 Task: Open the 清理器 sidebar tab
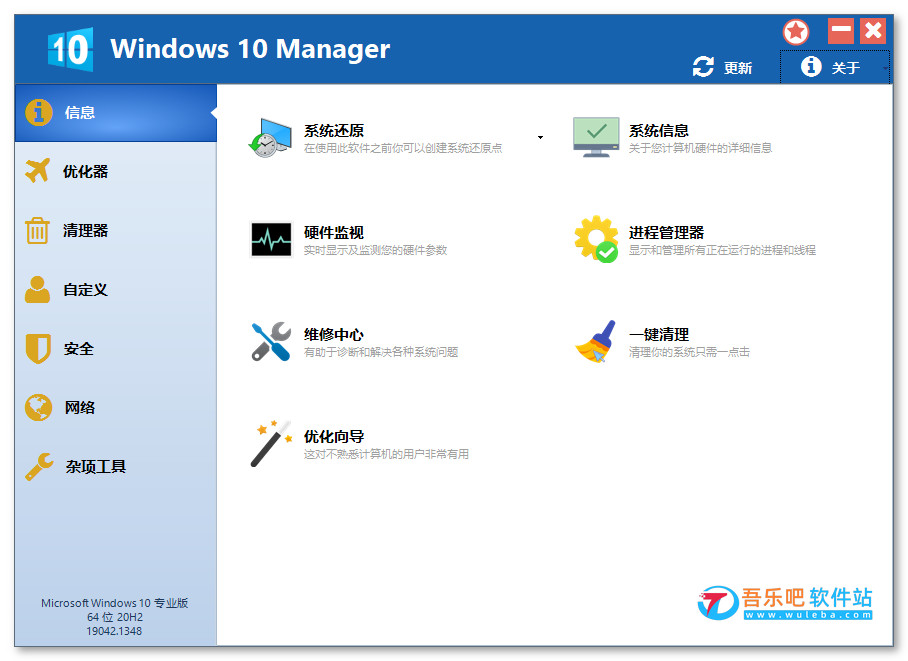(116, 231)
